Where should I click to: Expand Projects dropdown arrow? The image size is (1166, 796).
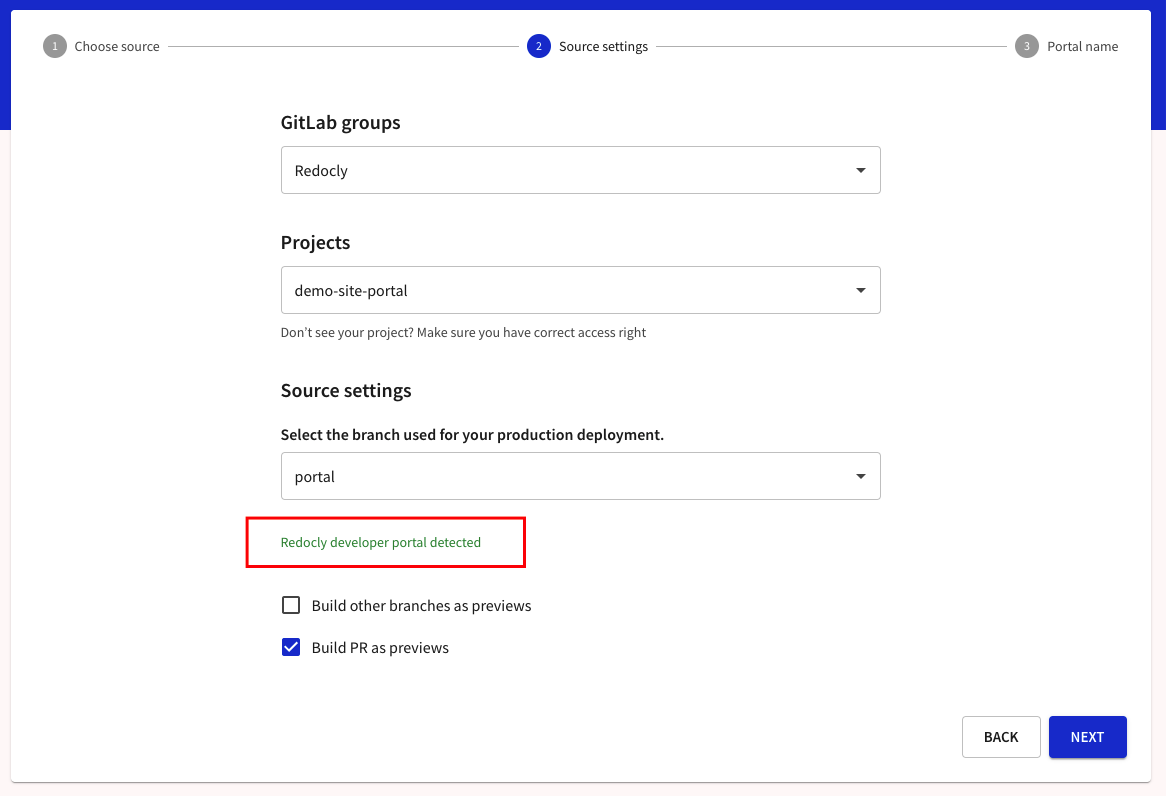[x=860, y=290]
